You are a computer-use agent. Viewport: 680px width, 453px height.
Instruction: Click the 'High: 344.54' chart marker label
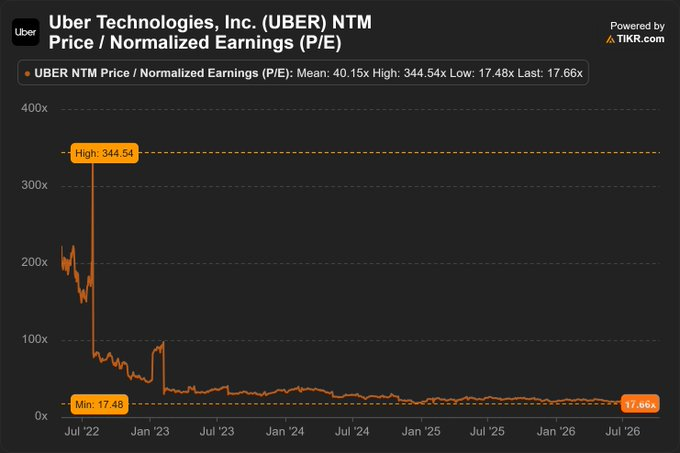(105, 153)
